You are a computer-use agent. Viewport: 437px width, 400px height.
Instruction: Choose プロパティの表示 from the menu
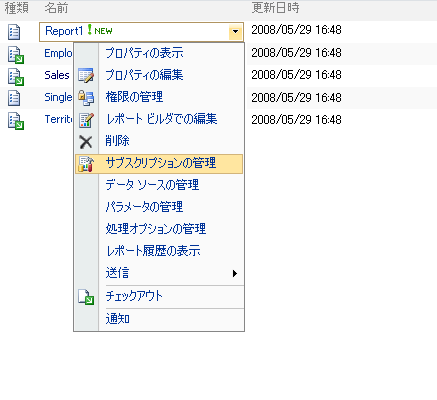(x=159, y=53)
